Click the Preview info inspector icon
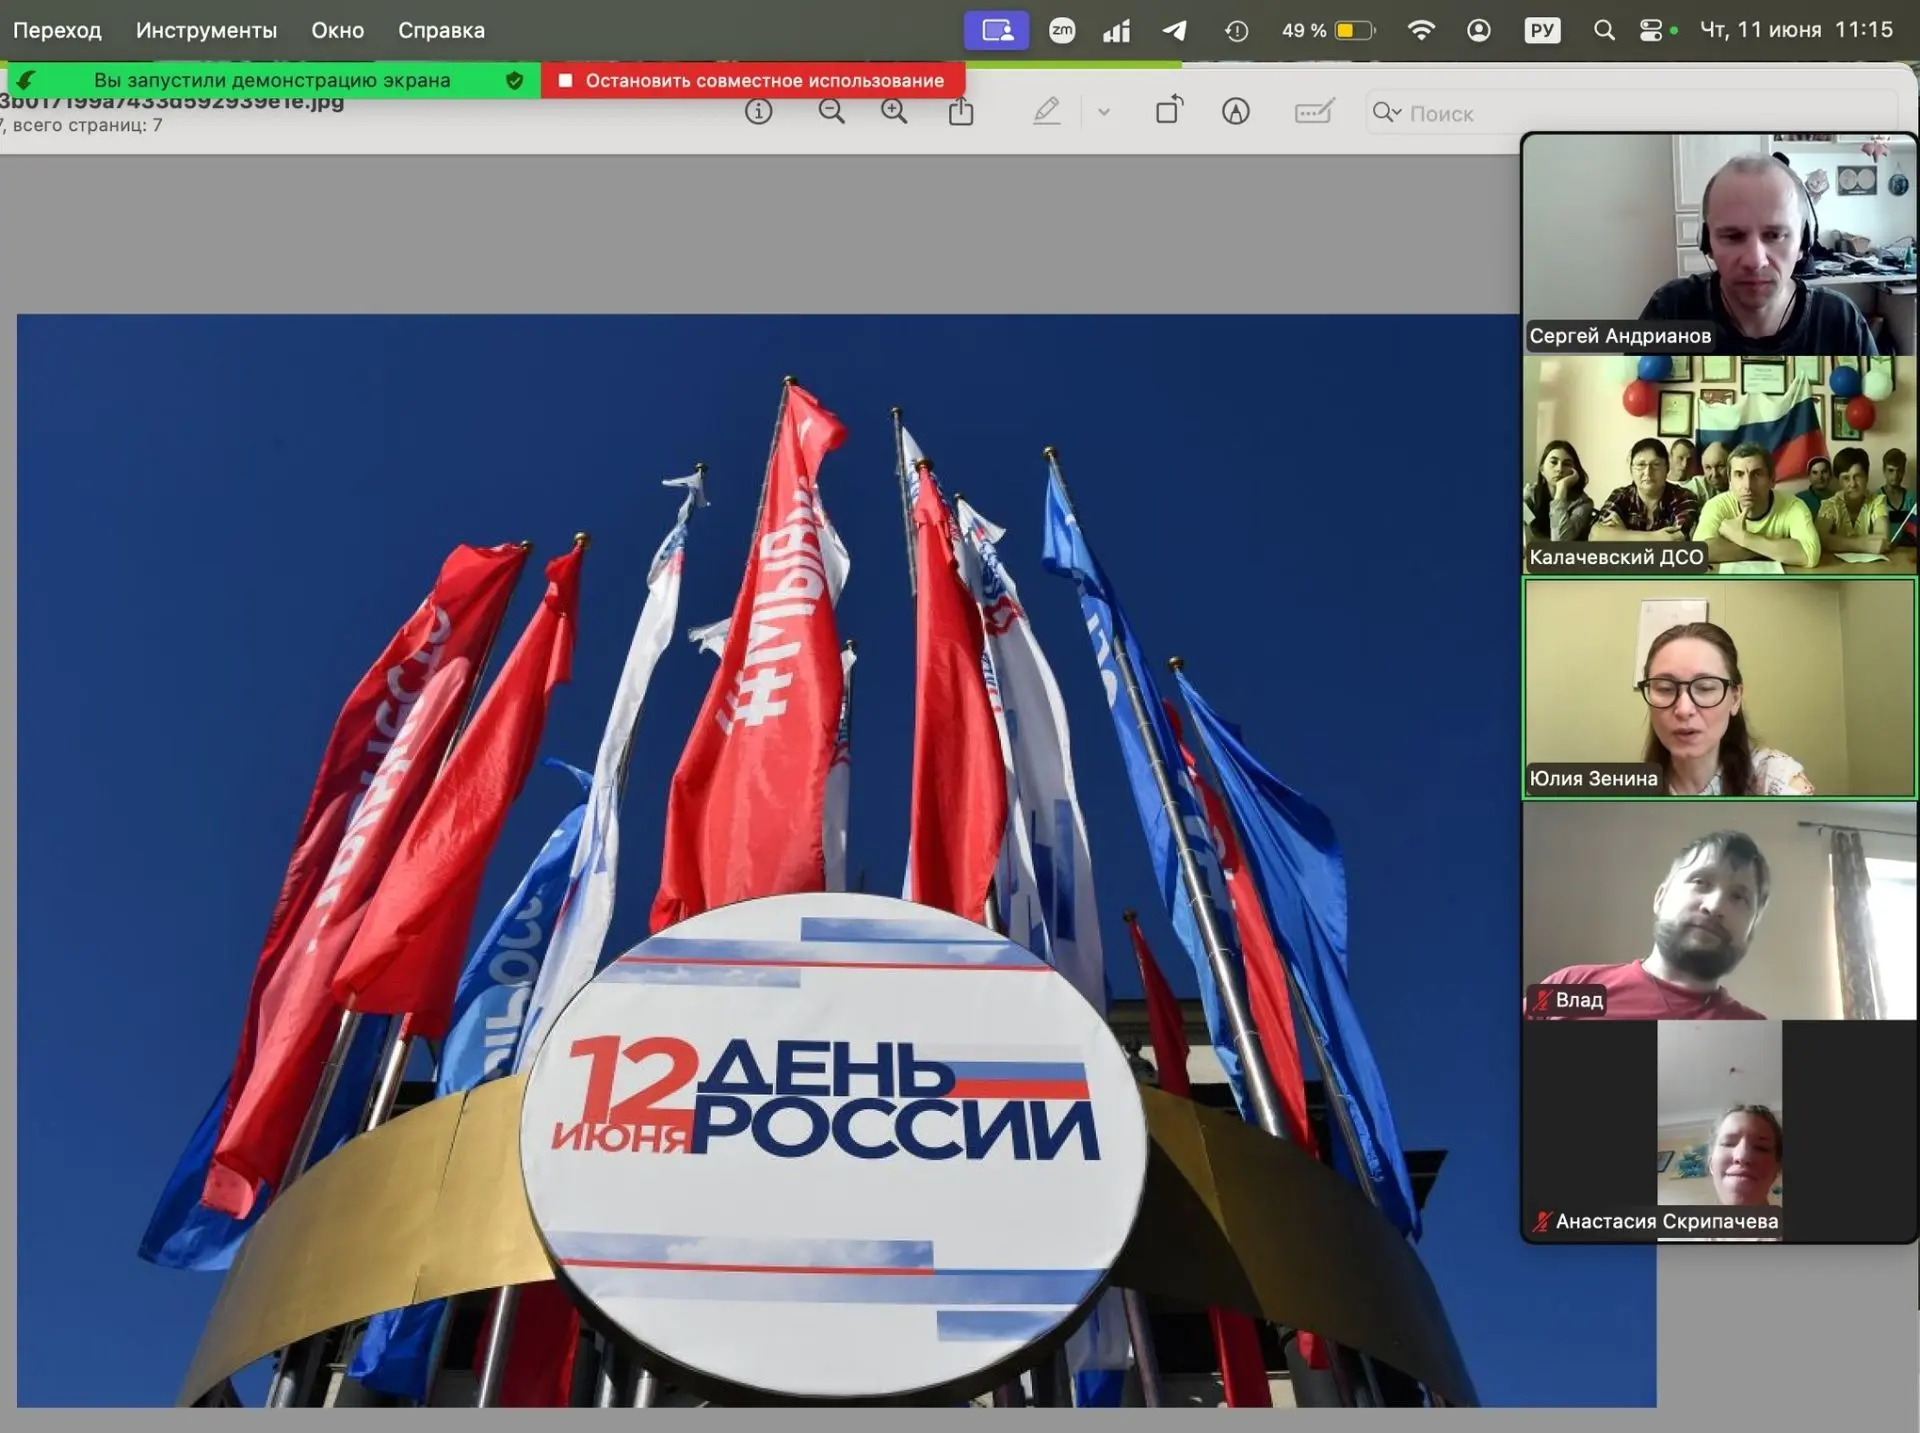The image size is (1920, 1433). 758,111
